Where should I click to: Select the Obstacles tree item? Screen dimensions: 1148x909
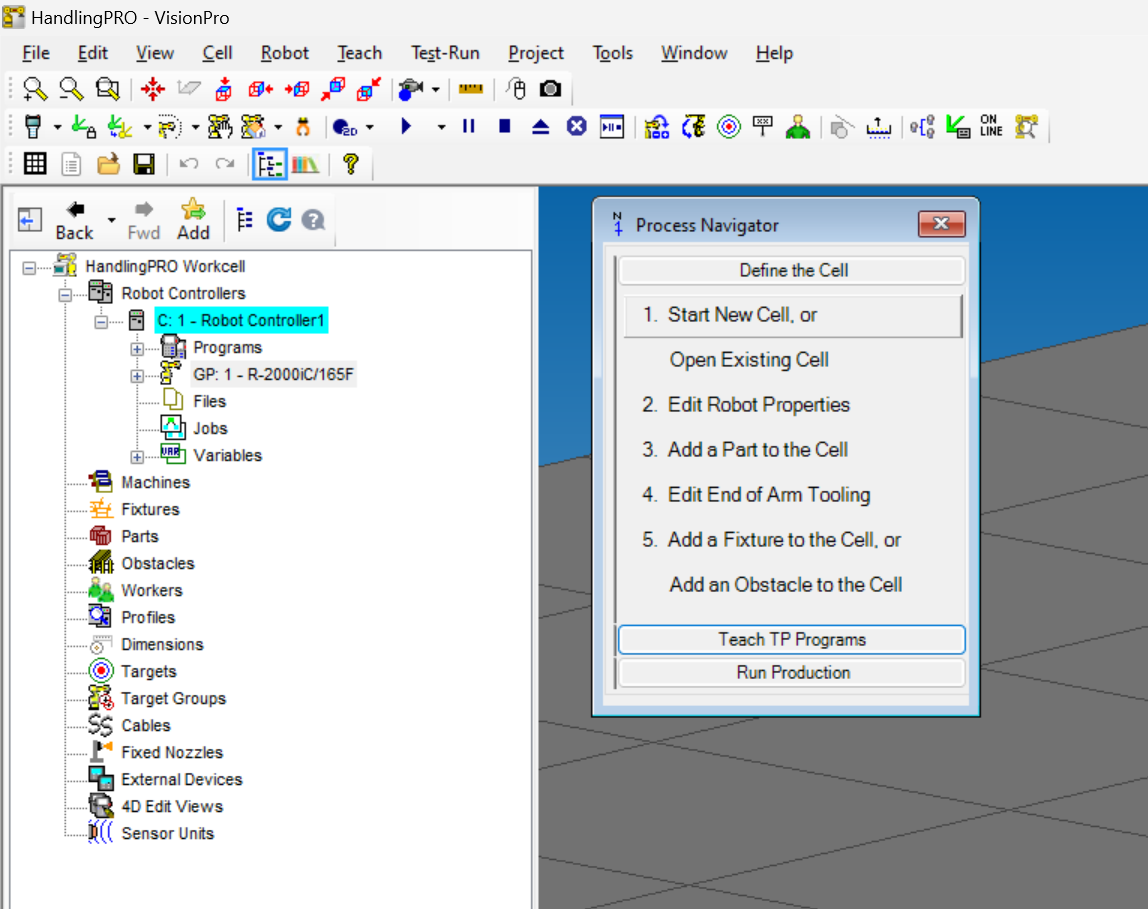click(158, 564)
